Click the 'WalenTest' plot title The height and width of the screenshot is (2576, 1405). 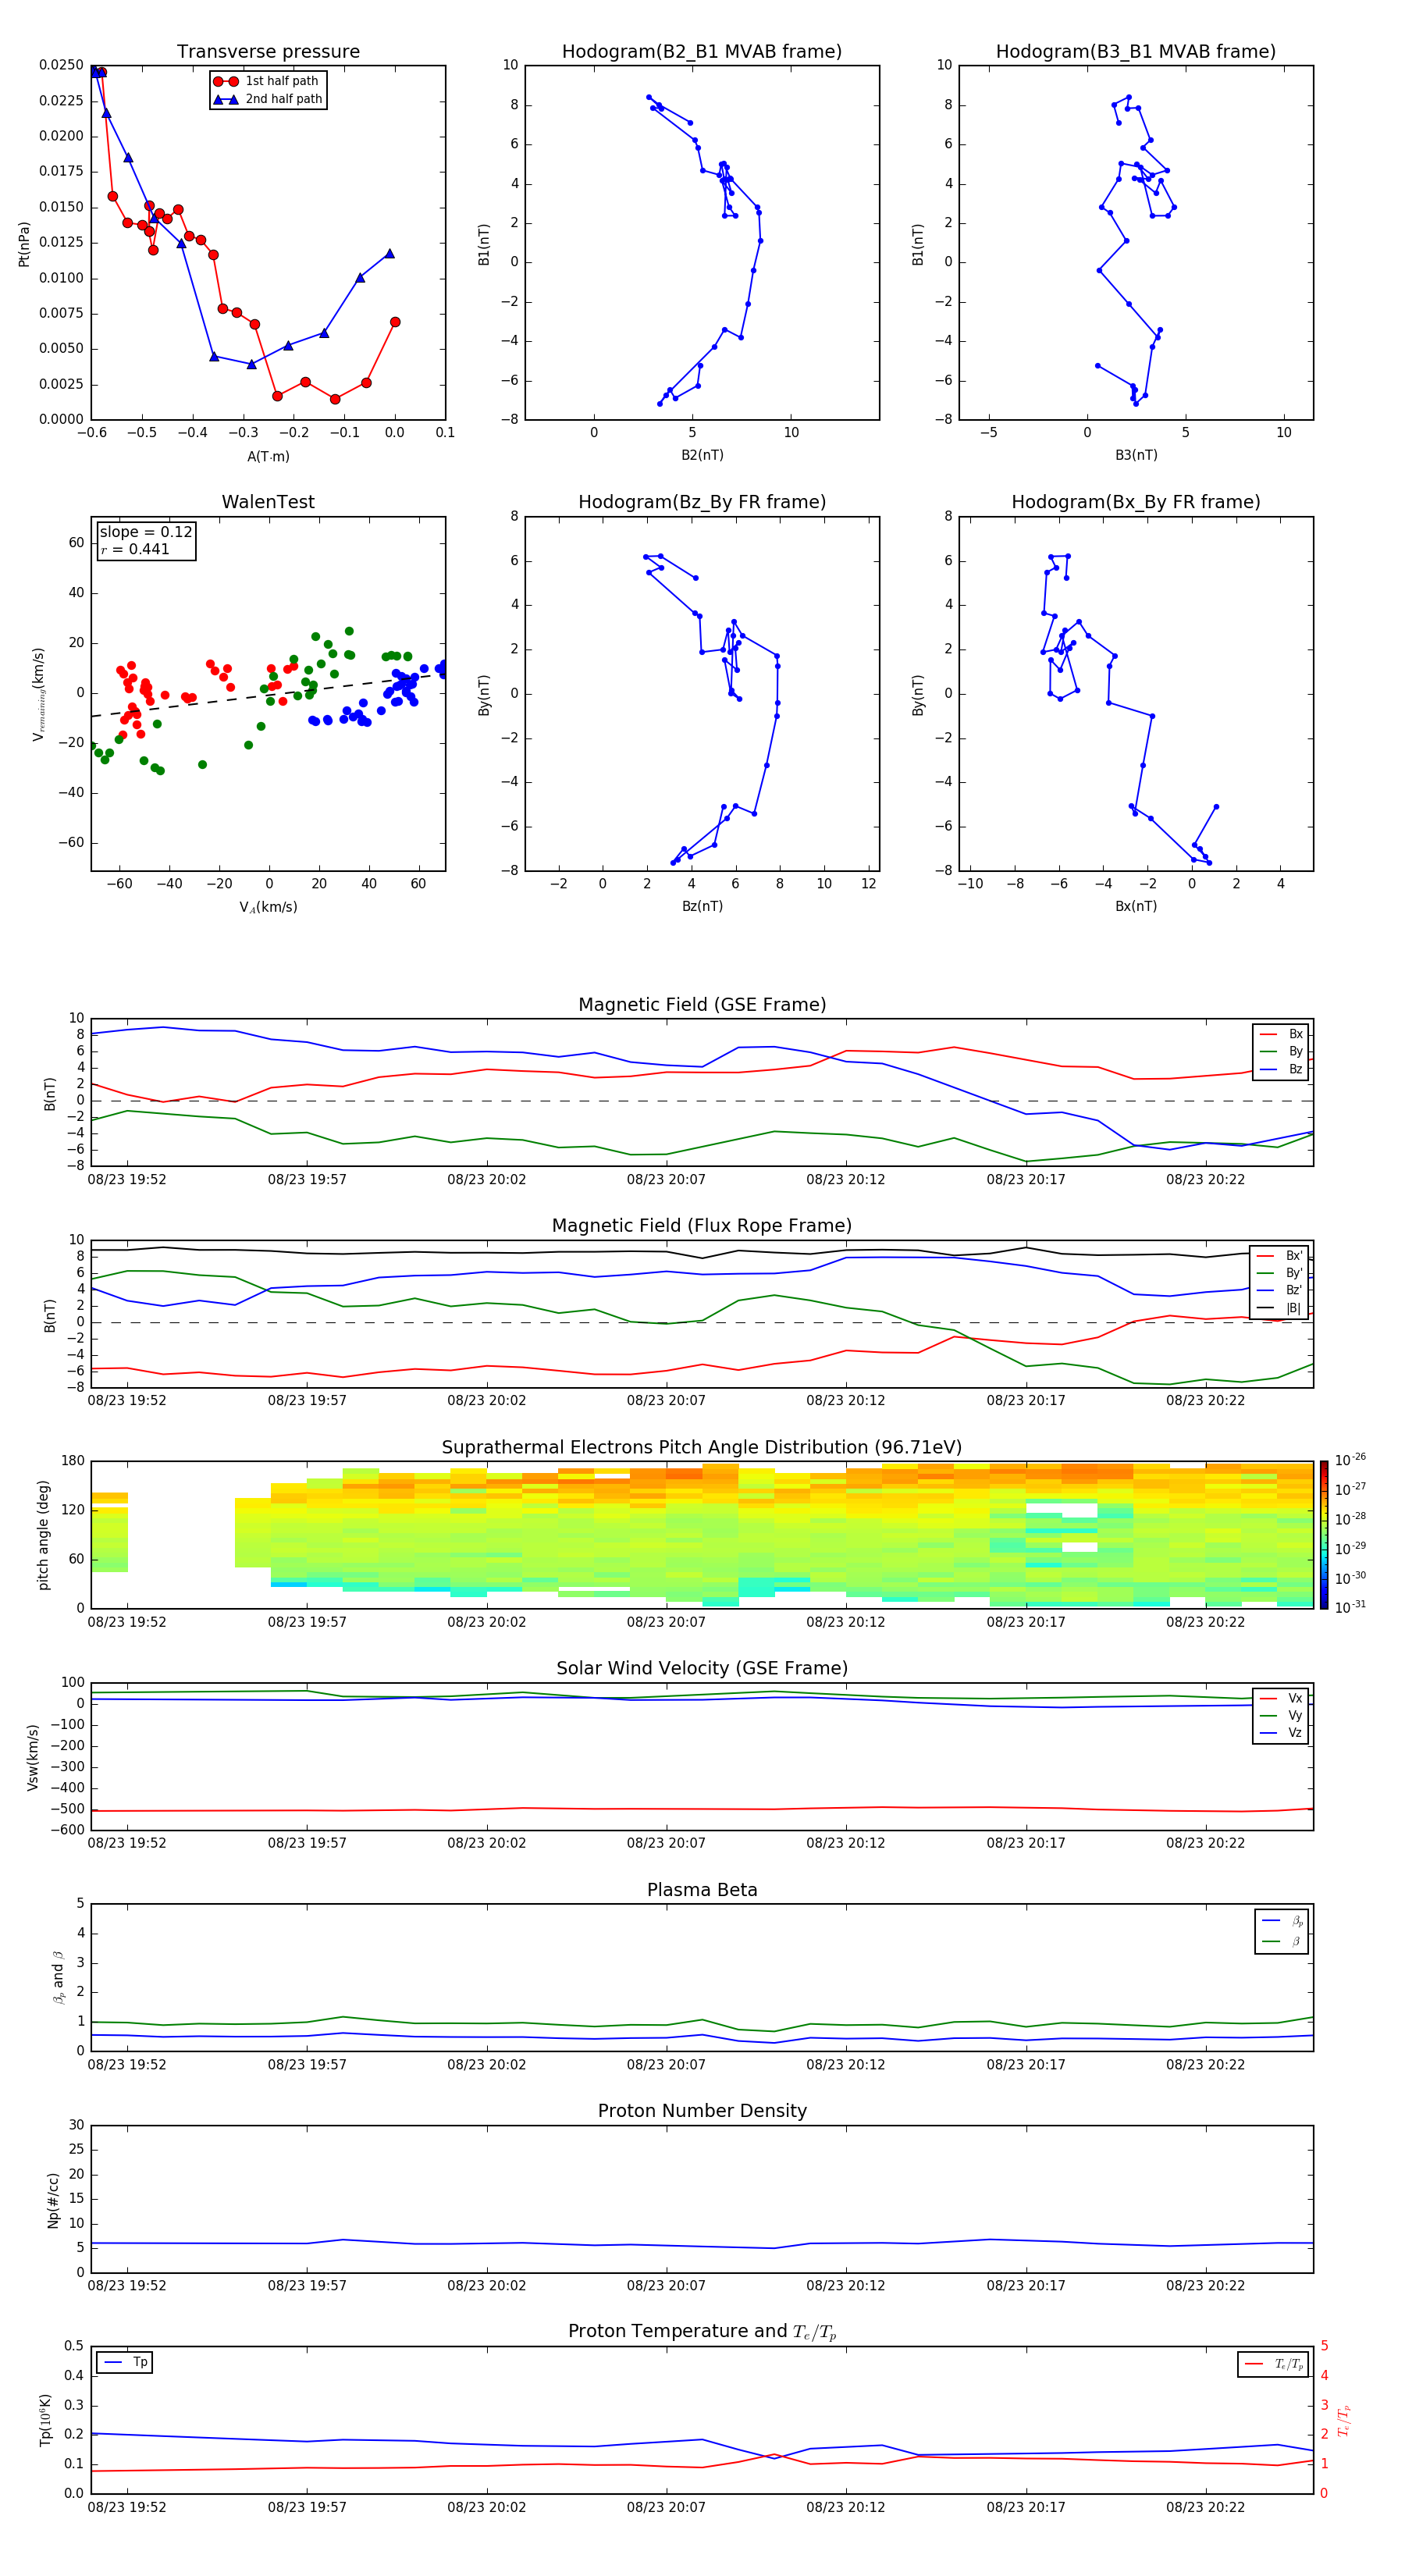(x=268, y=502)
